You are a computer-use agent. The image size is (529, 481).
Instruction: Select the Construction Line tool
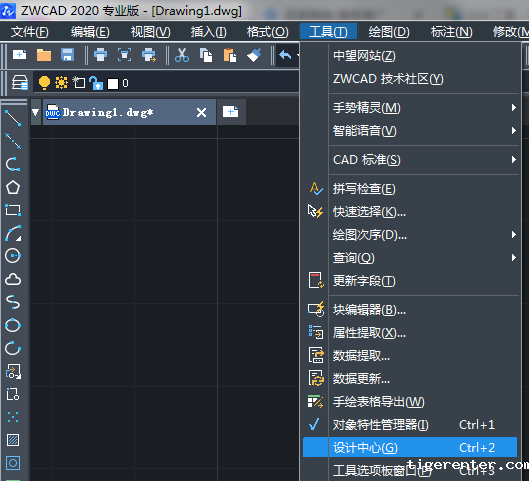pos(13,141)
